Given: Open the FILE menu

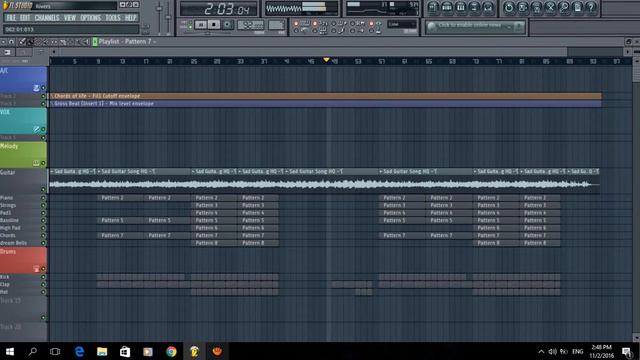Looking at the screenshot, I should tap(11, 18).
